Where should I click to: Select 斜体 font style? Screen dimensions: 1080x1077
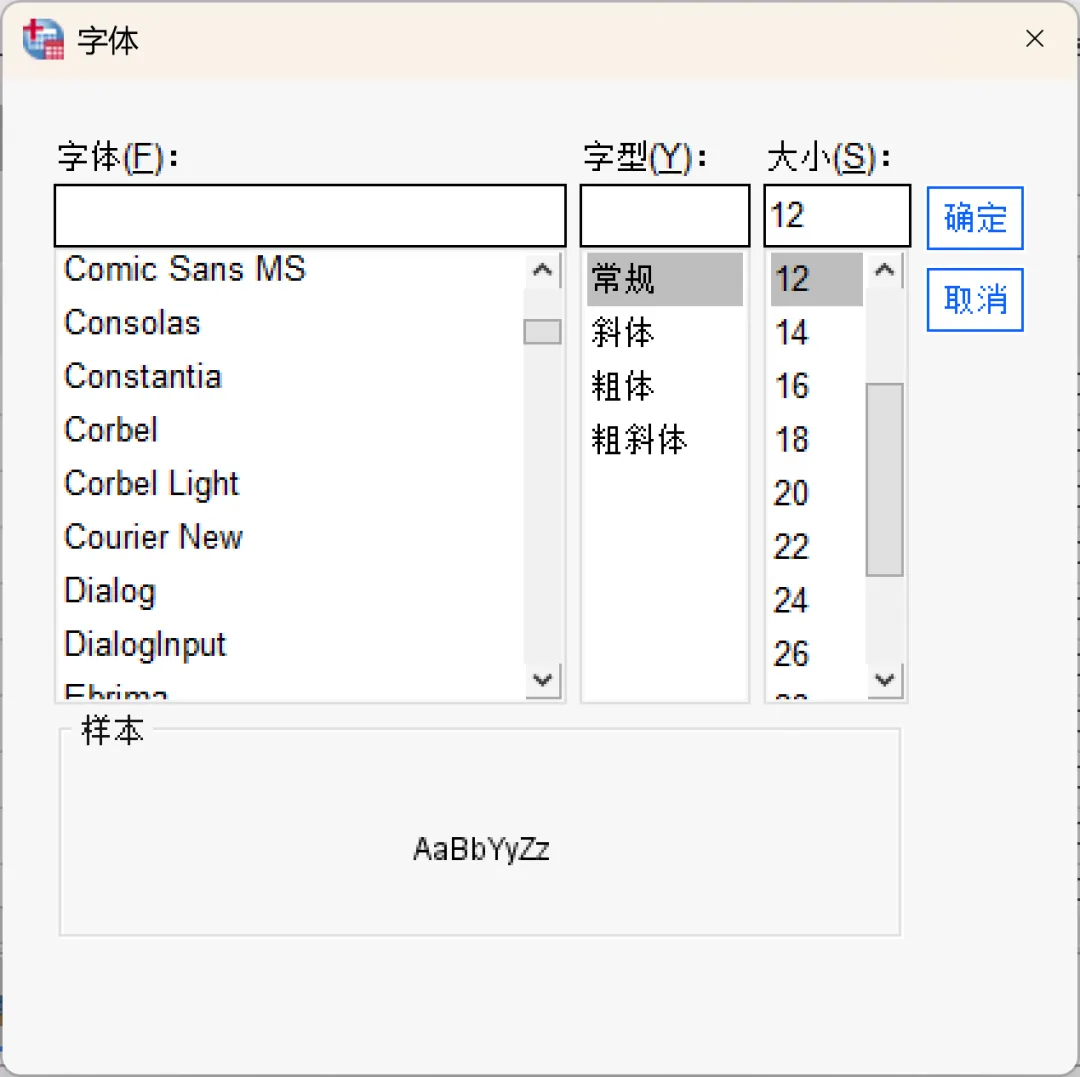click(x=623, y=333)
